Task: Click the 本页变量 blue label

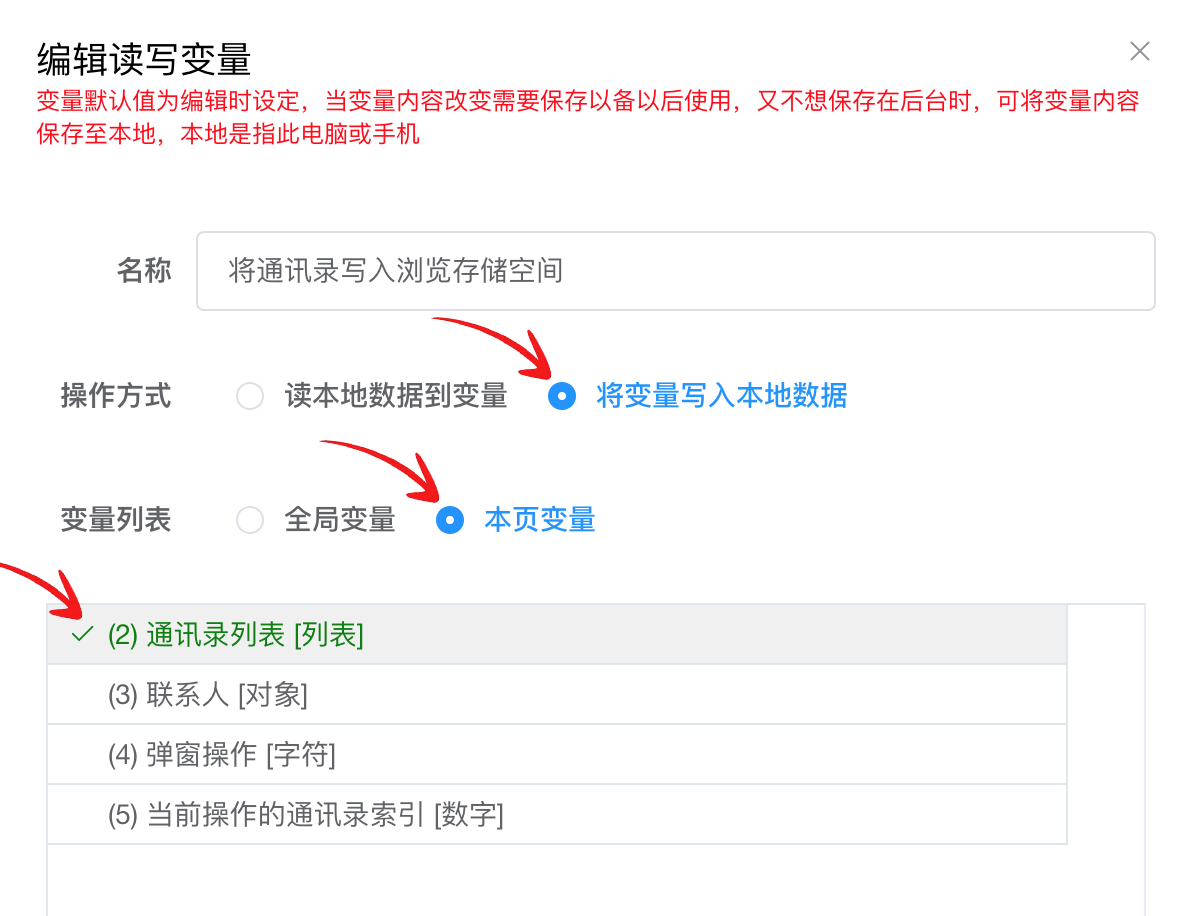Action: 540,520
